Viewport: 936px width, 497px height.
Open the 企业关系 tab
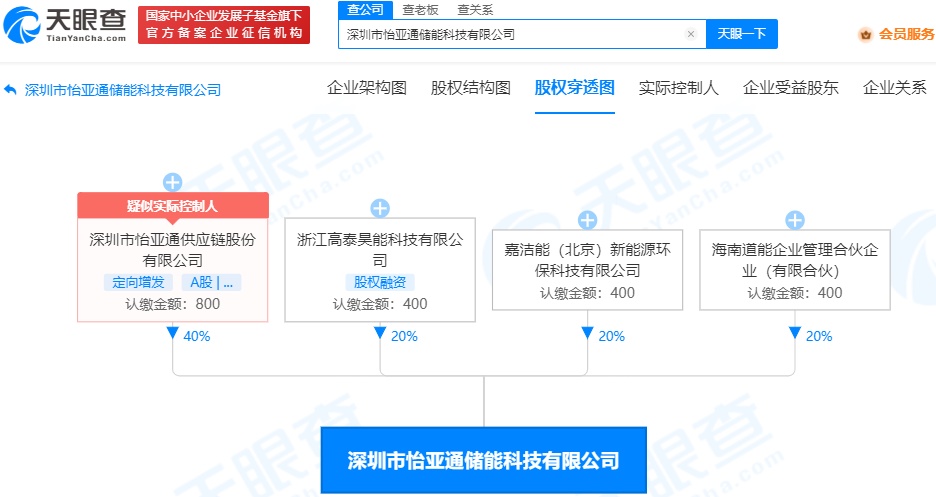click(895, 88)
